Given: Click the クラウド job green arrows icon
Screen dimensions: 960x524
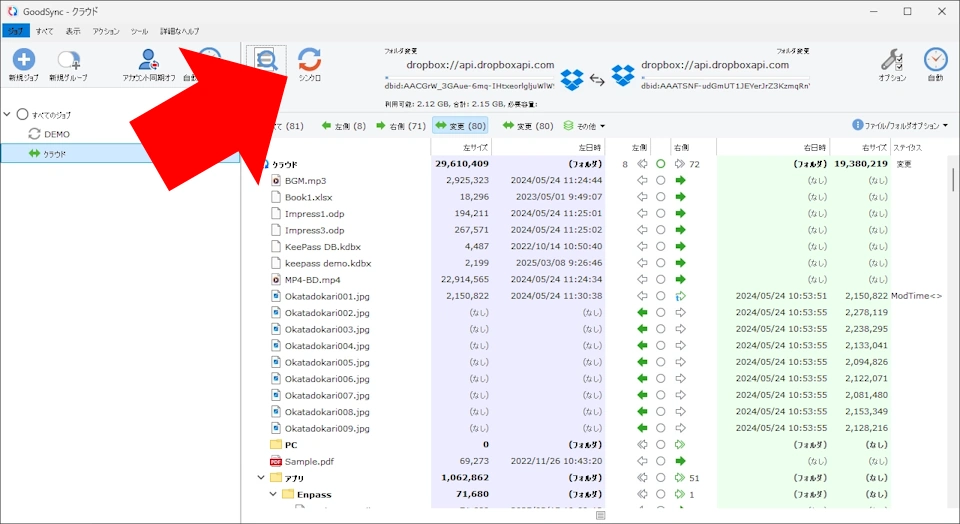Looking at the screenshot, I should click(x=34, y=154).
